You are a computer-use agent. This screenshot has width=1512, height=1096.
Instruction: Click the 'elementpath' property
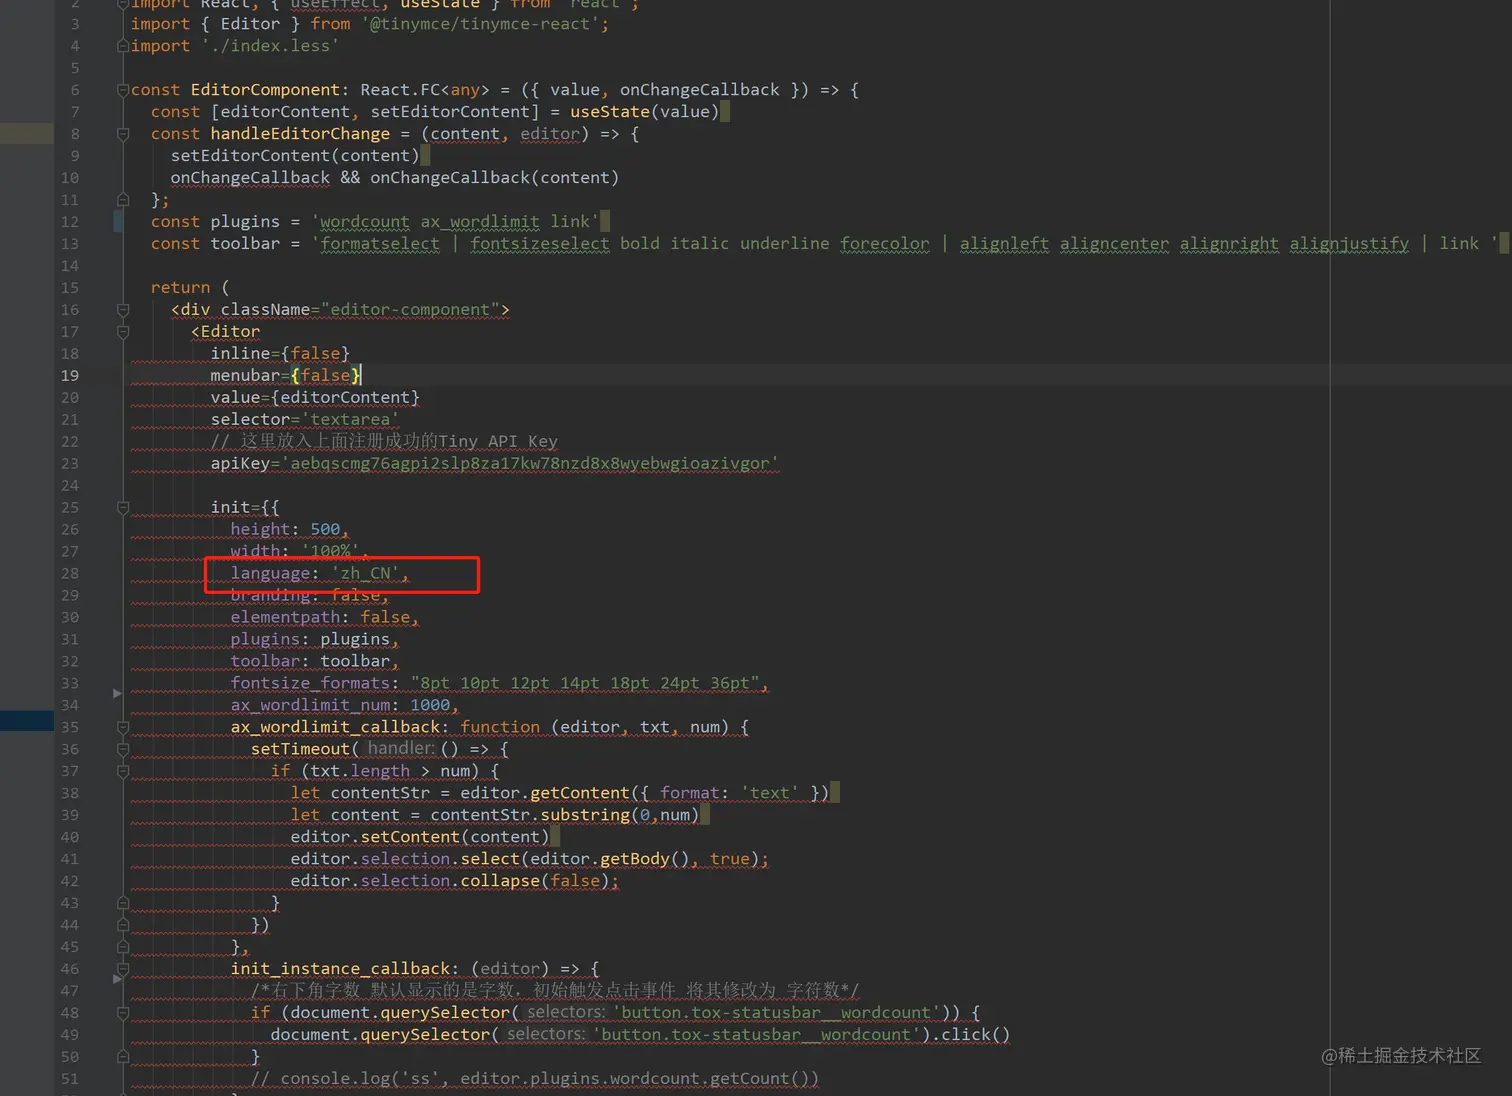click(x=285, y=618)
